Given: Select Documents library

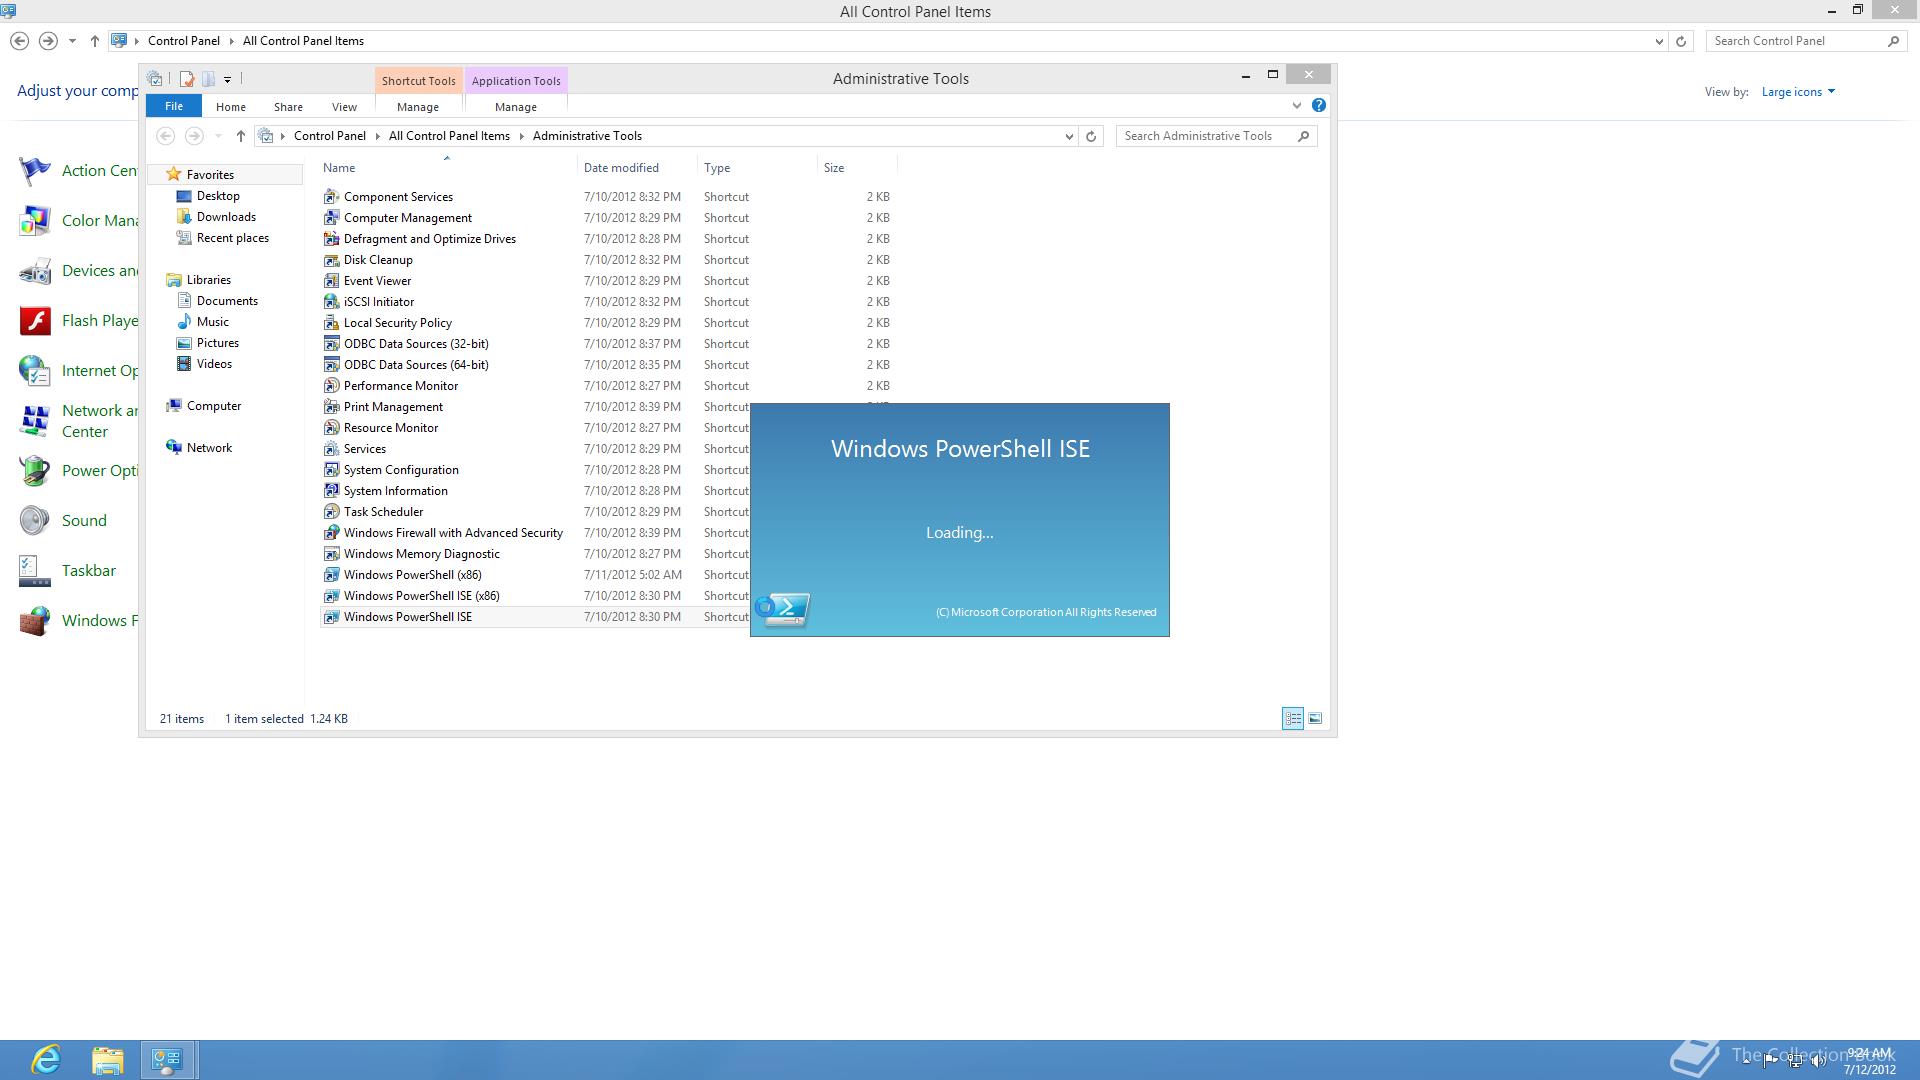Looking at the screenshot, I should pyautogui.click(x=227, y=301).
